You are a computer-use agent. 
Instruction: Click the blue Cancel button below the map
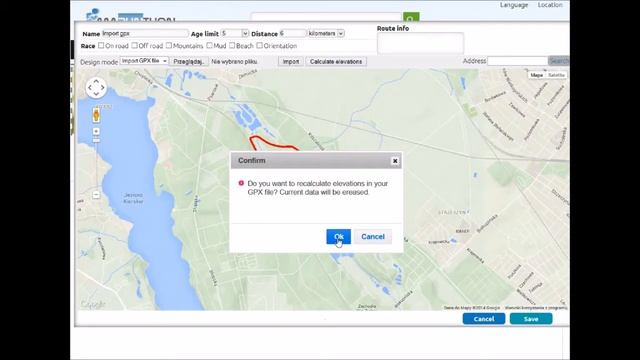(484, 319)
